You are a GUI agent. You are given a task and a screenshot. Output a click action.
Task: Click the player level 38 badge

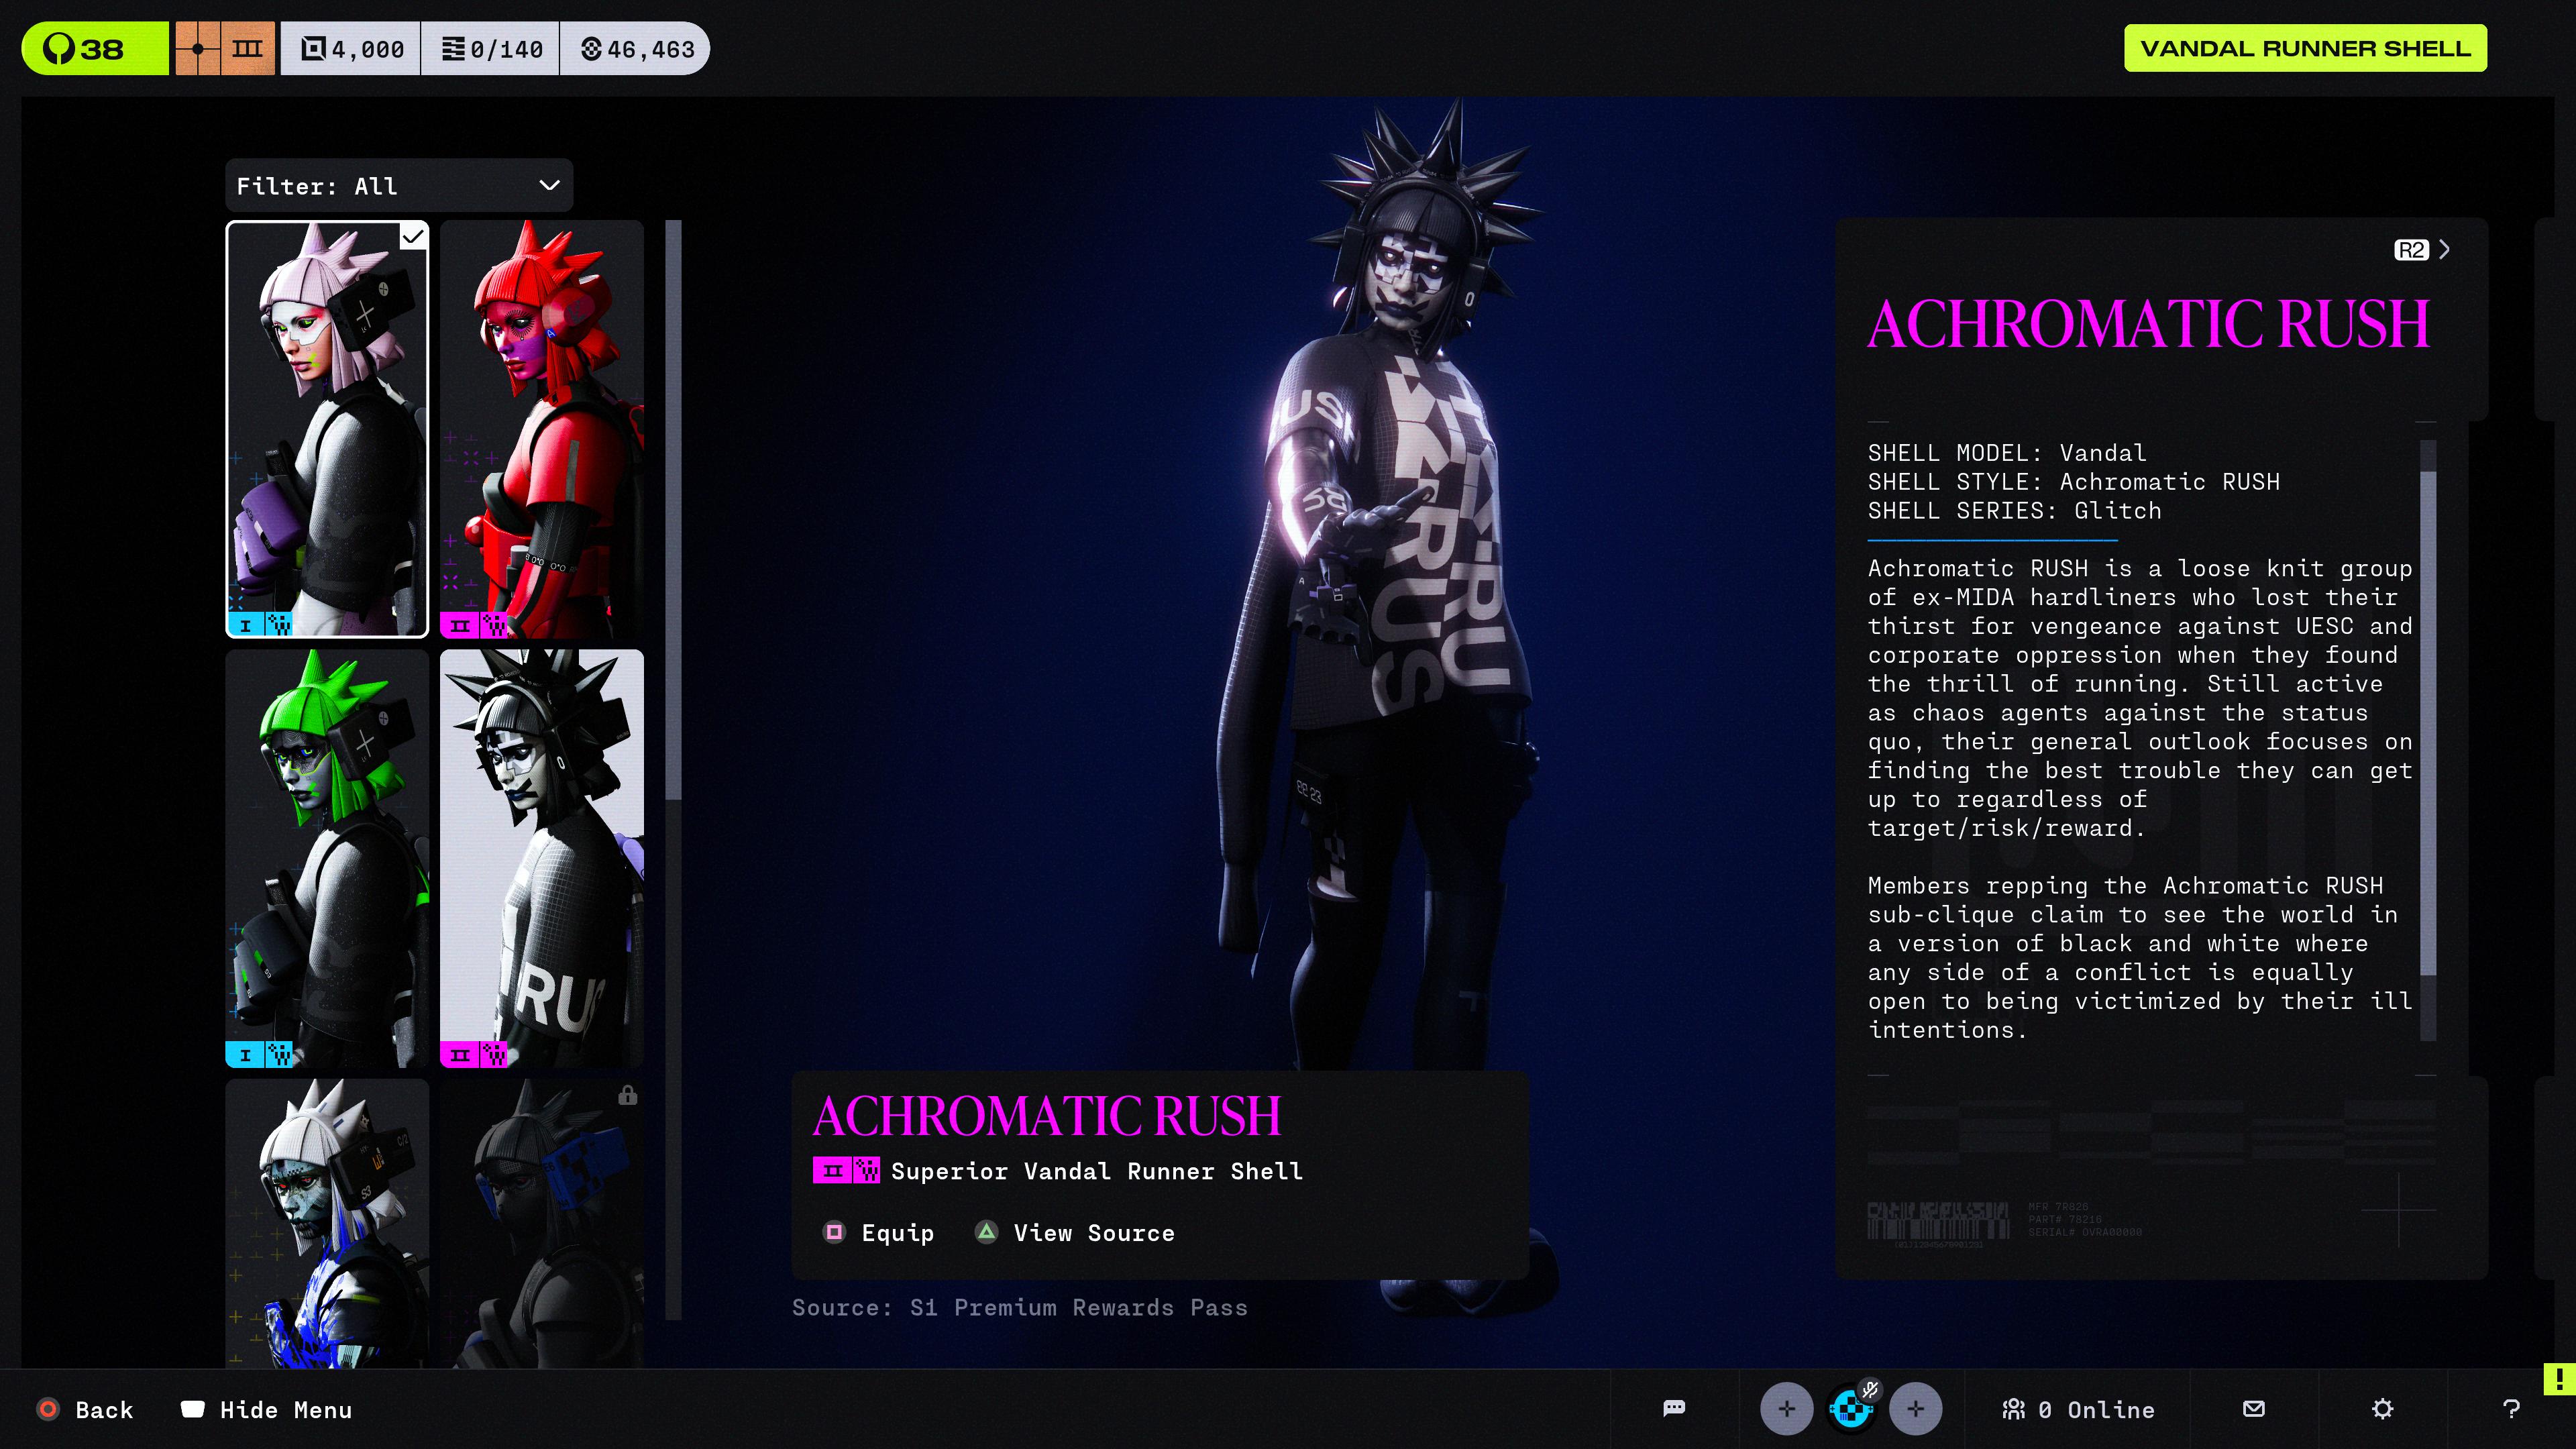[95, 49]
